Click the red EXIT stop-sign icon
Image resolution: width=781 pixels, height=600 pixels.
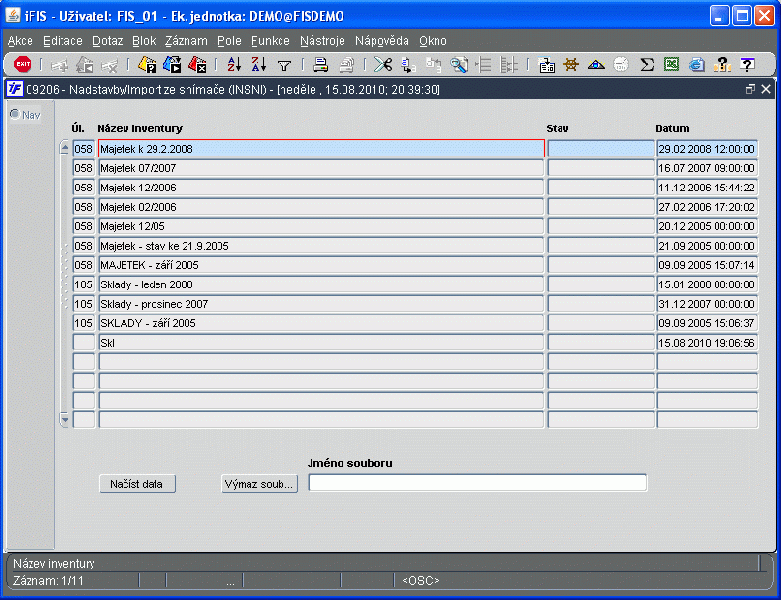coord(22,64)
